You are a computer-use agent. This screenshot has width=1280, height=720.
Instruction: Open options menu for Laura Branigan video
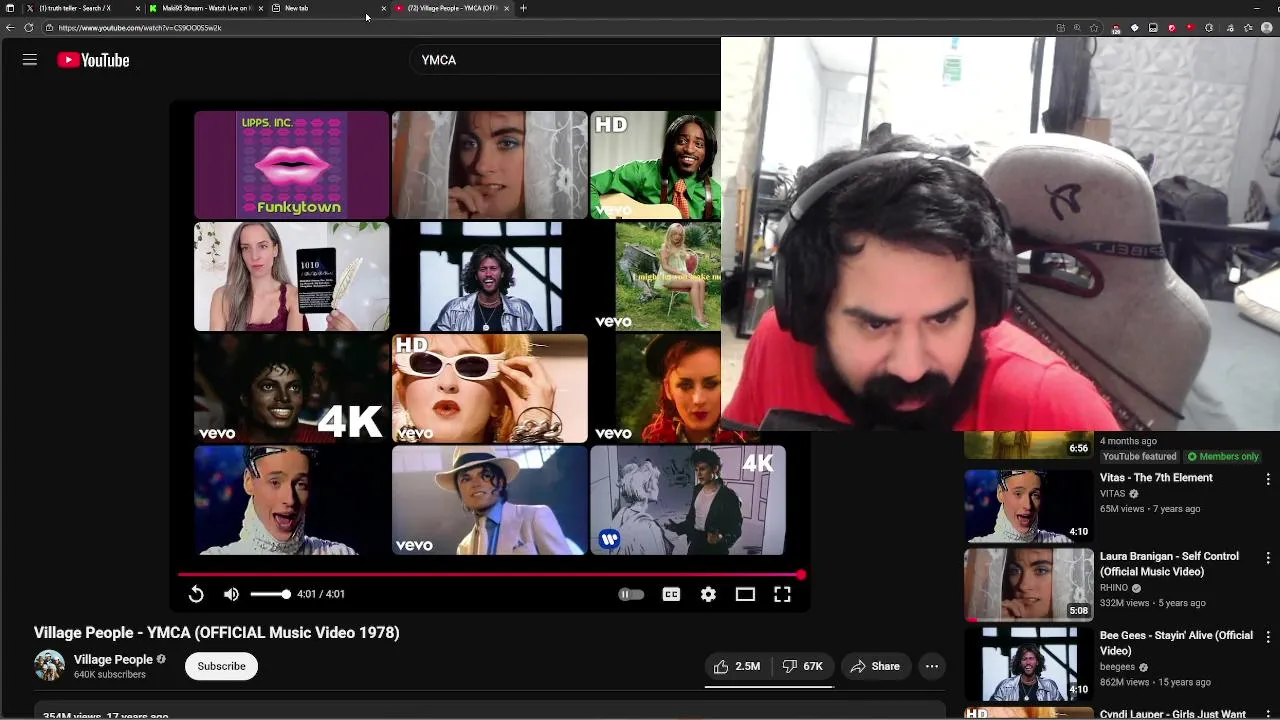[1268, 558]
